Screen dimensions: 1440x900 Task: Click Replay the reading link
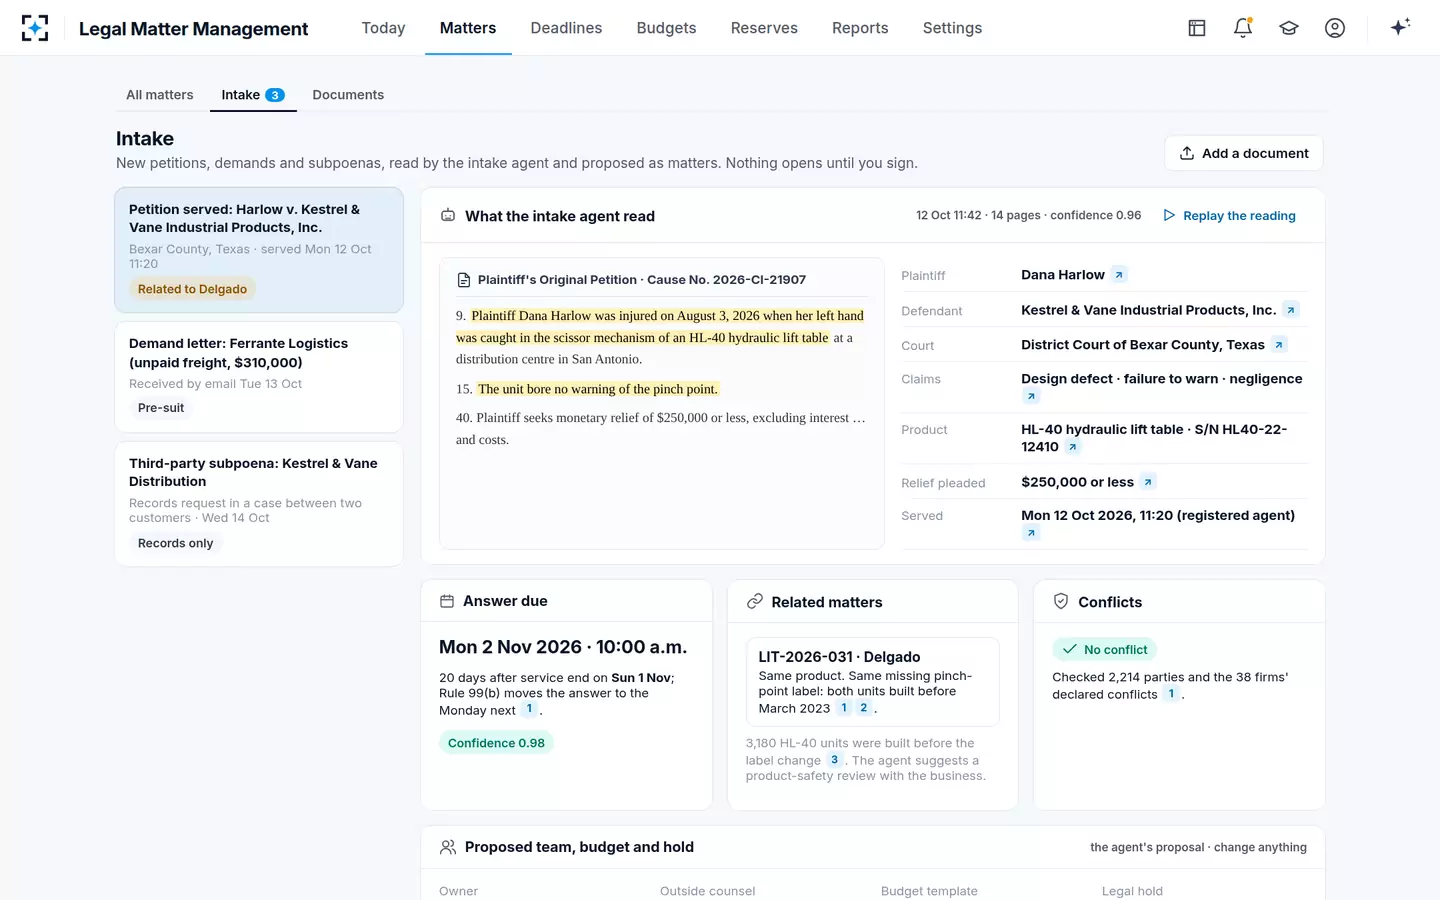1229,216
